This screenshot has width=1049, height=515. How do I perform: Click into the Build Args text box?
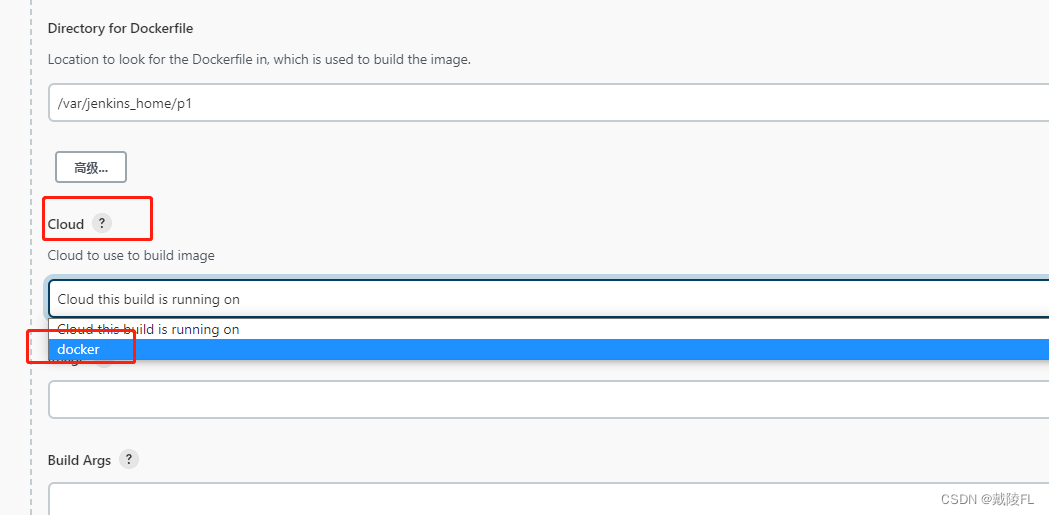click(x=548, y=499)
